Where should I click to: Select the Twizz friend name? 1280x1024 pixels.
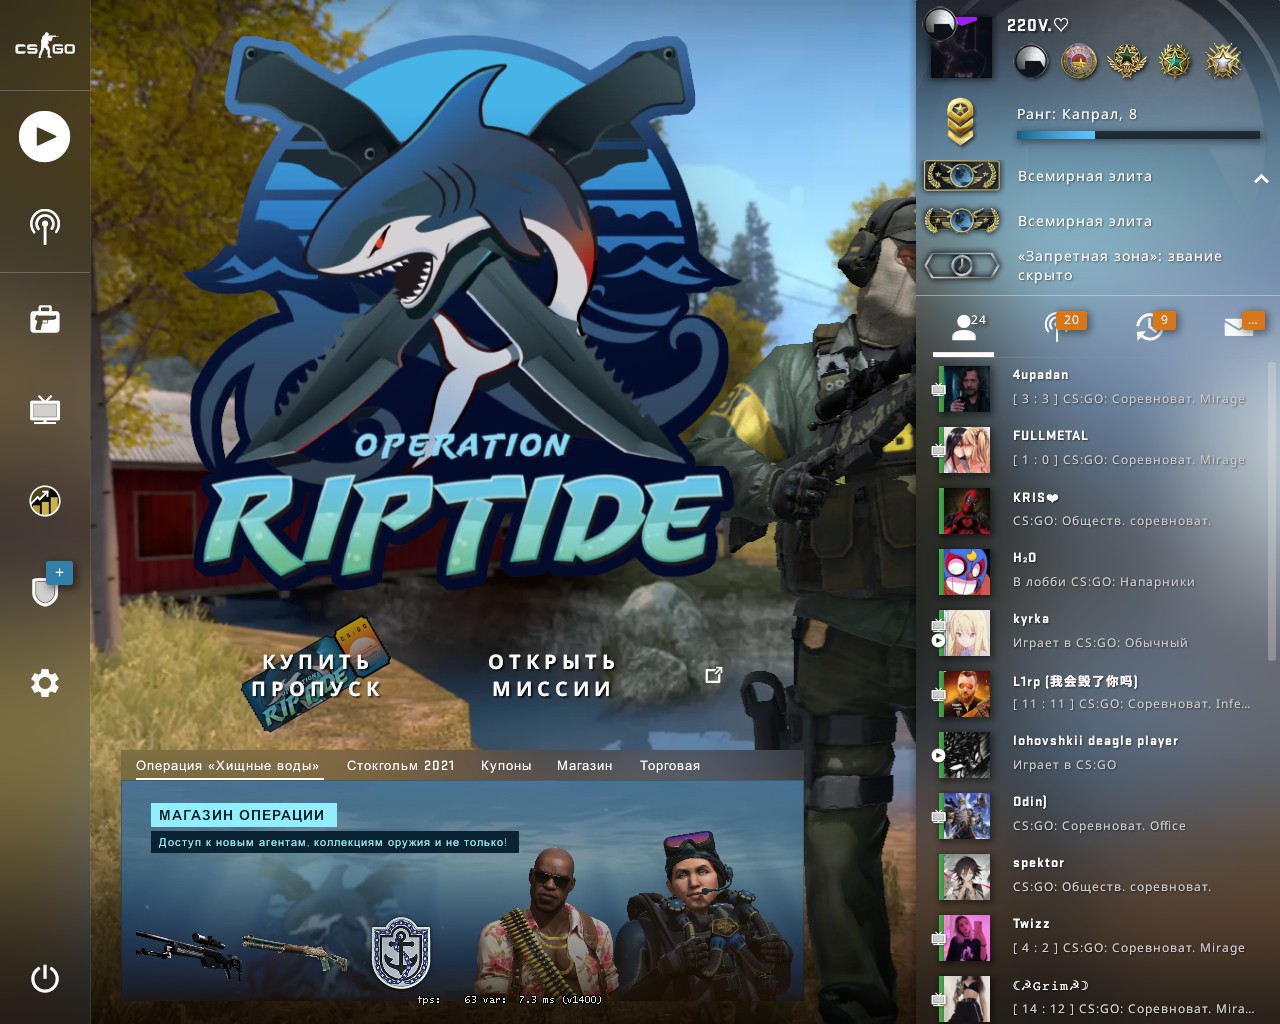1031,924
